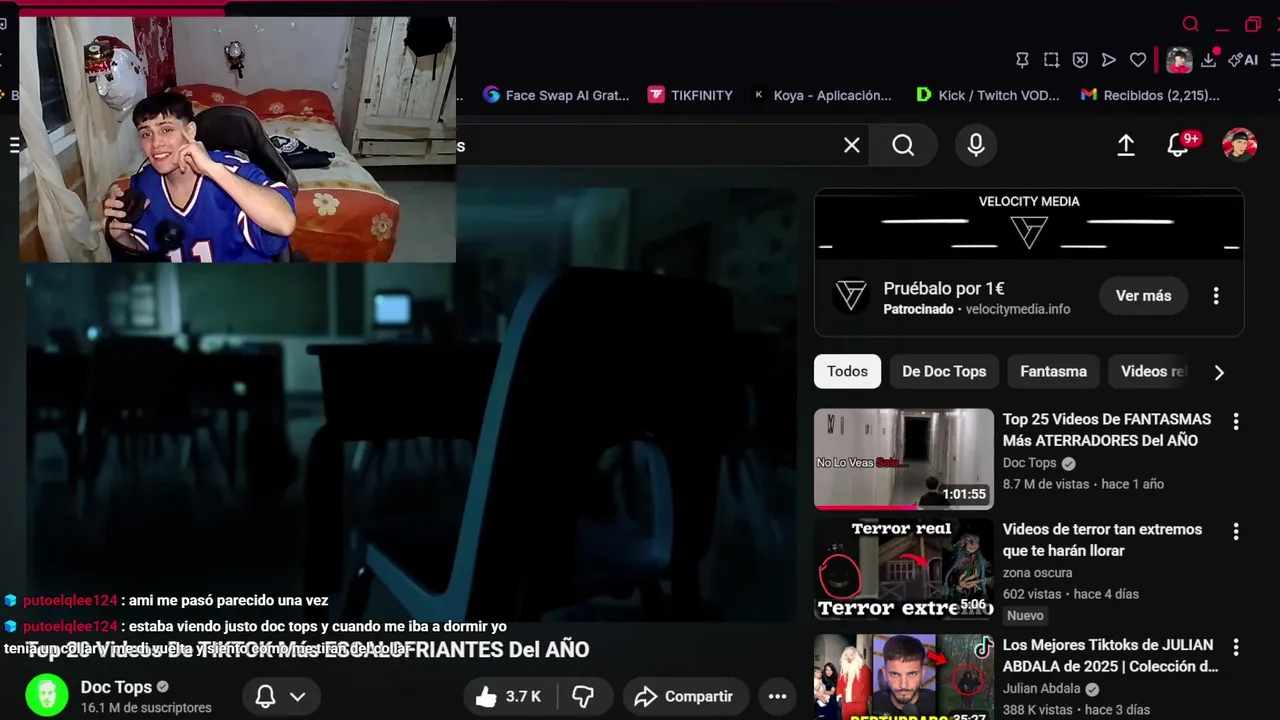Click Doc Tops green channel avatar
This screenshot has width=1280, height=720.
[x=46, y=696]
